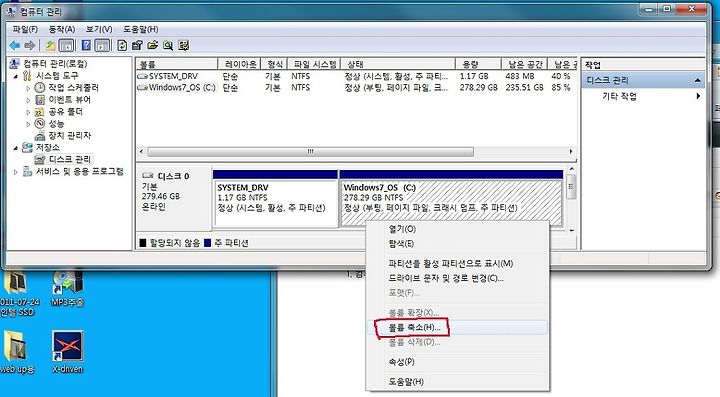Click the web up용 desktop folder
Image resolution: width=720 pixels, height=397 pixels.
17,352
